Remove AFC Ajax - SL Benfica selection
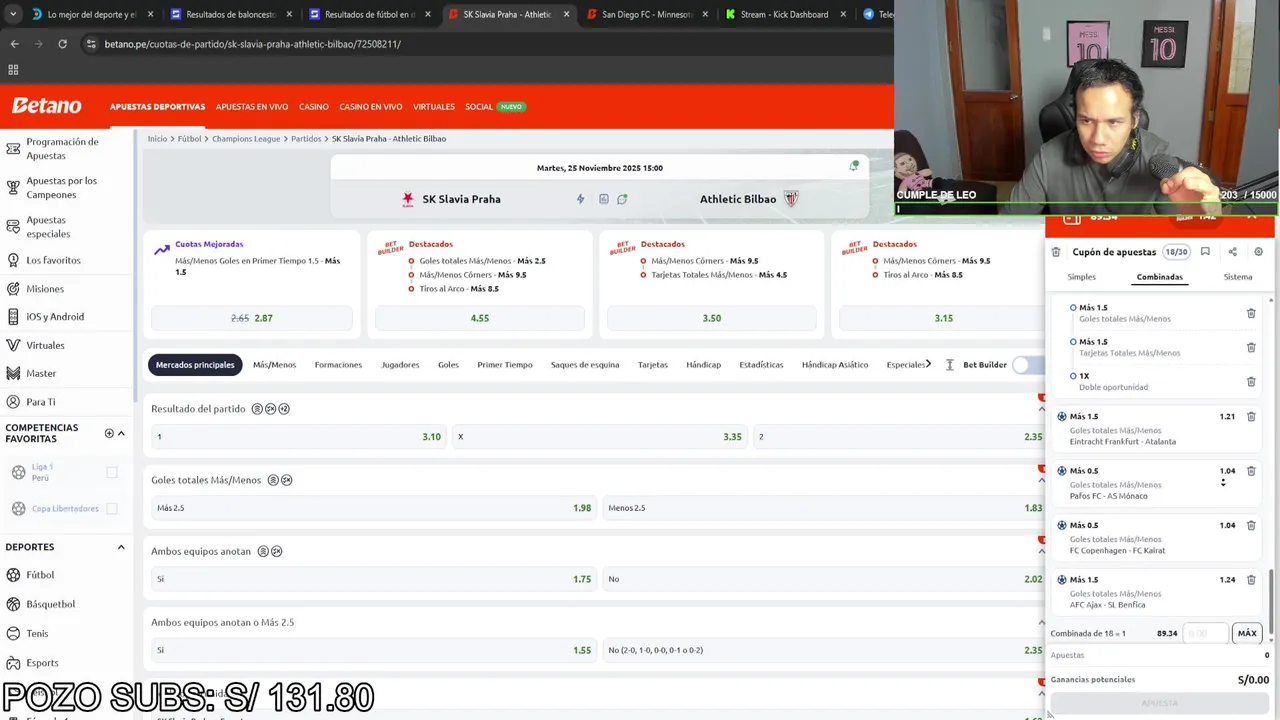 [1251, 580]
